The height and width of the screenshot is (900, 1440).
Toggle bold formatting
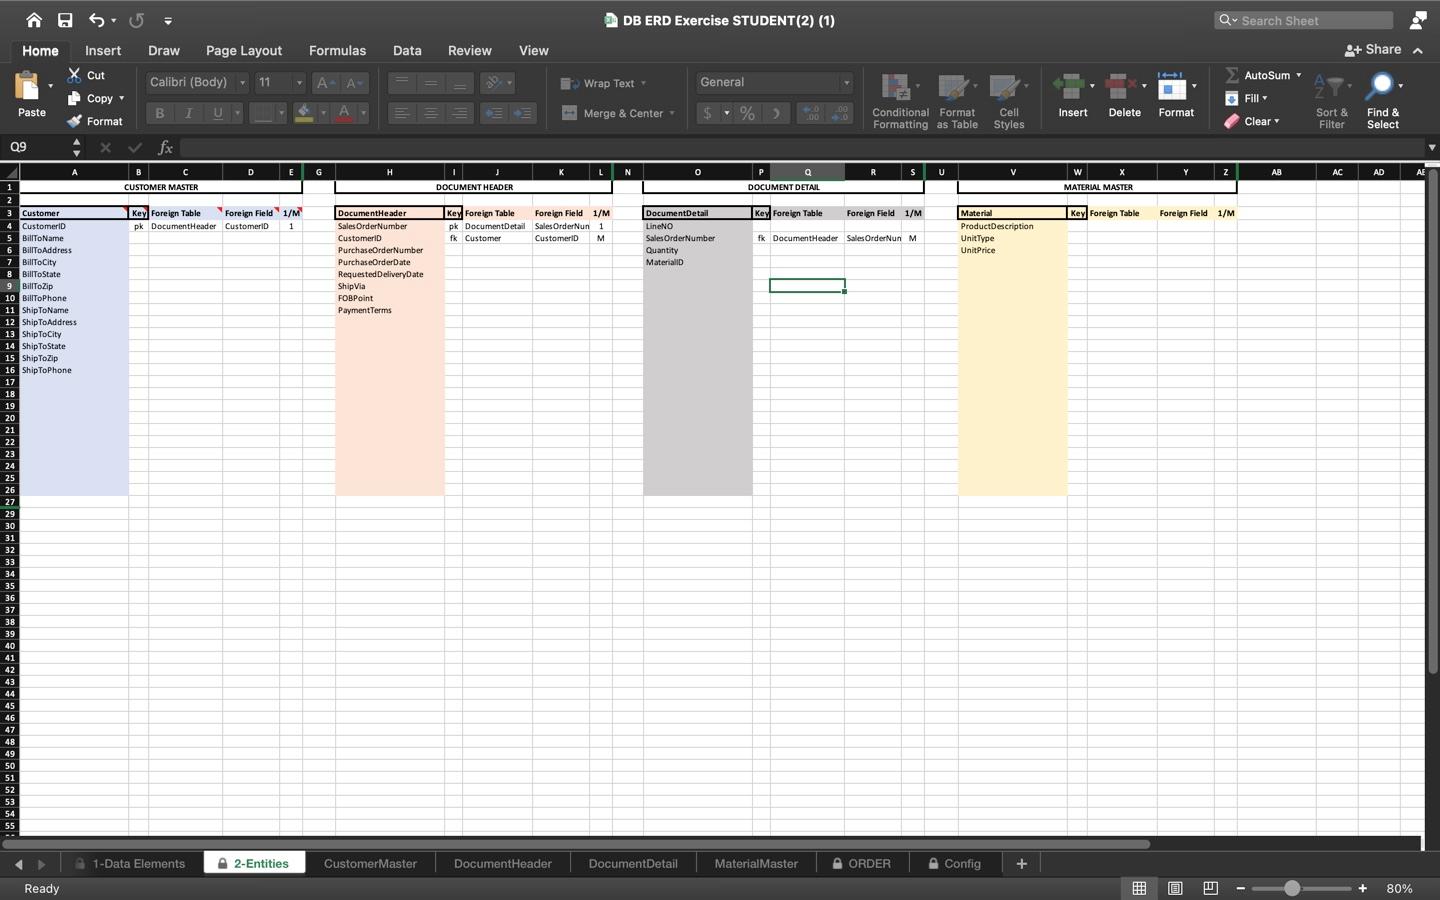159,113
